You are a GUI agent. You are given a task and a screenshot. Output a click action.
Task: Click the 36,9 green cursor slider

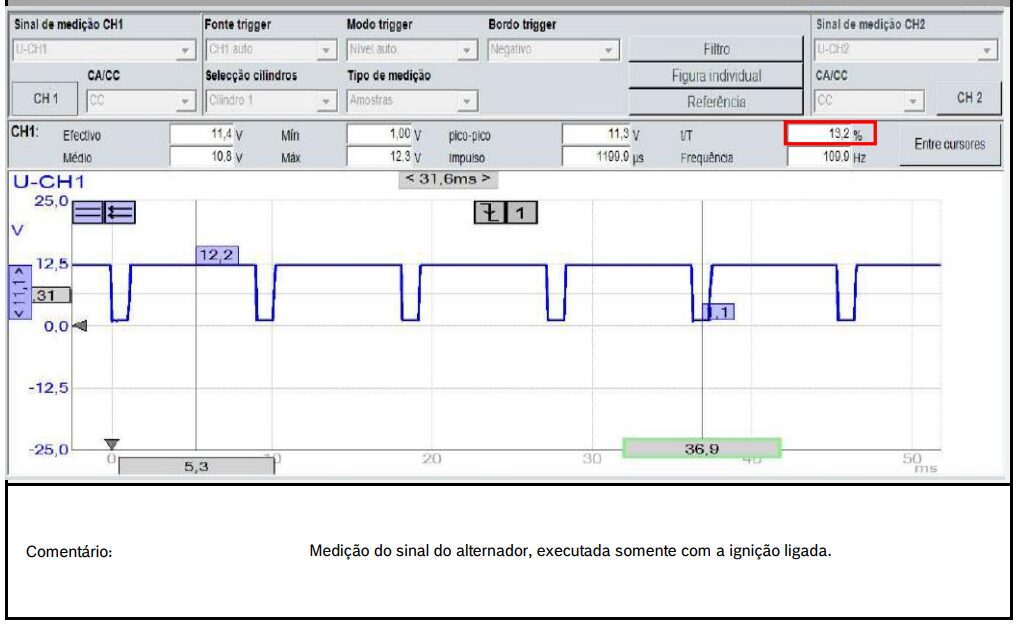click(x=701, y=449)
